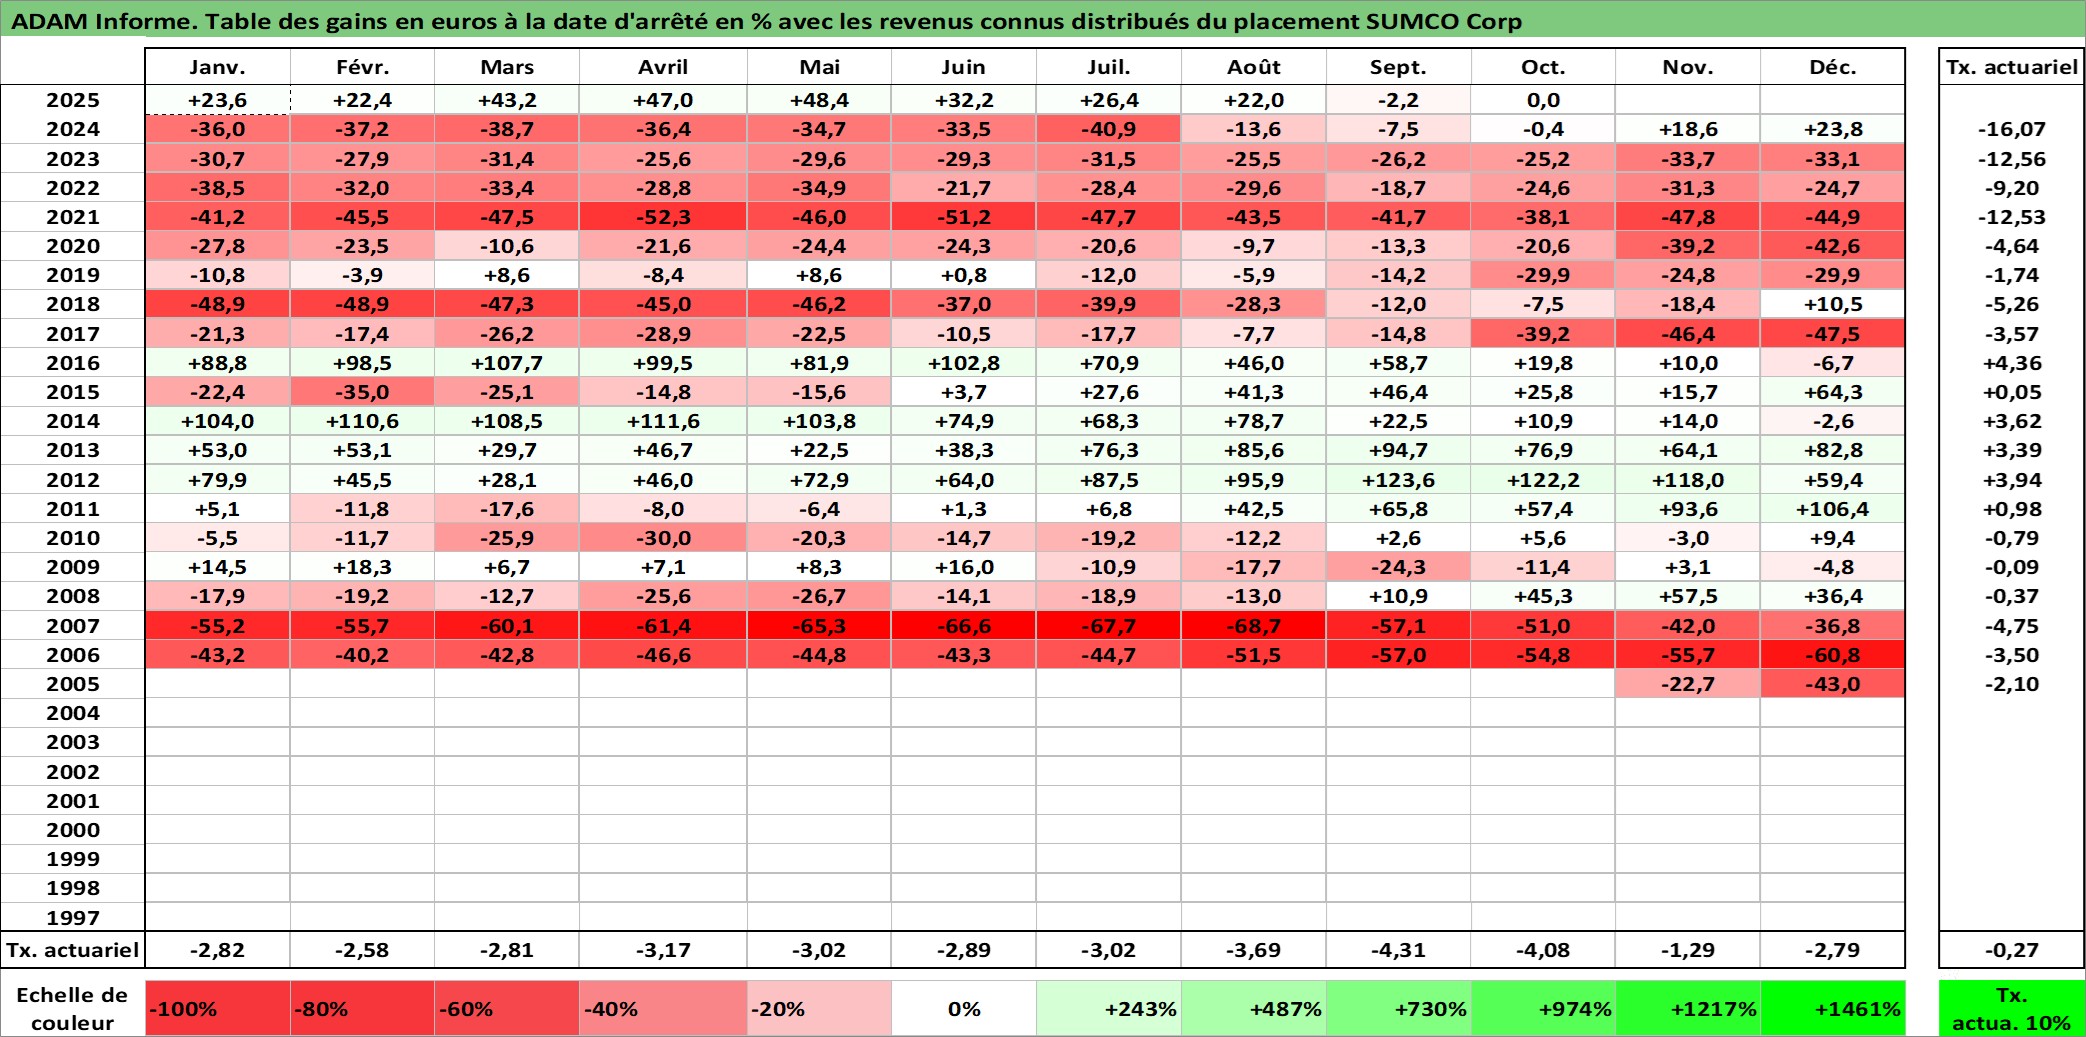Screen dimensions: 2086x1037
Task: Click the +1461% green color scale swatch
Action: point(1833,1008)
